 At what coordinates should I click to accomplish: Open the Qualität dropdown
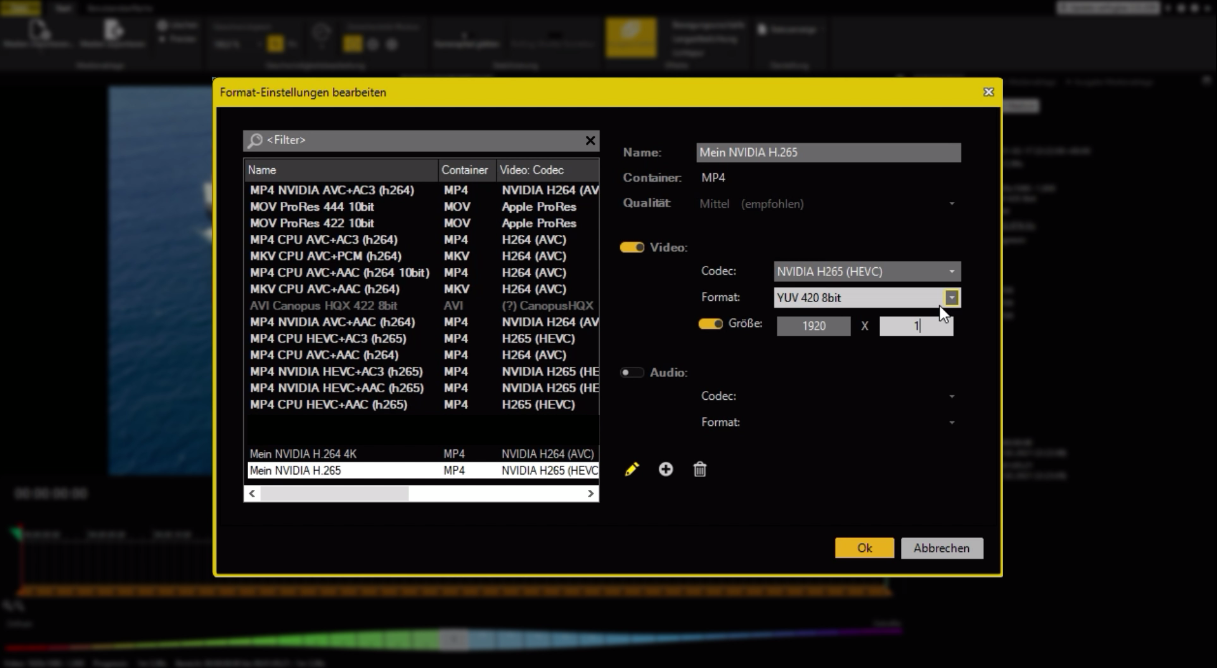951,203
